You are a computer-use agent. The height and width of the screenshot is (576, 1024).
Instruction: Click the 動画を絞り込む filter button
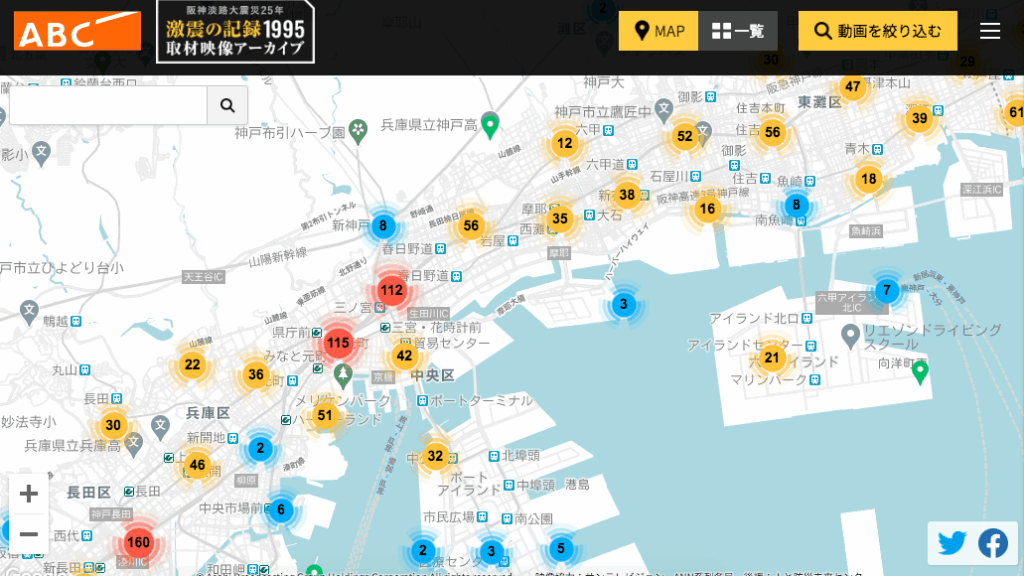pyautogui.click(x=877, y=31)
